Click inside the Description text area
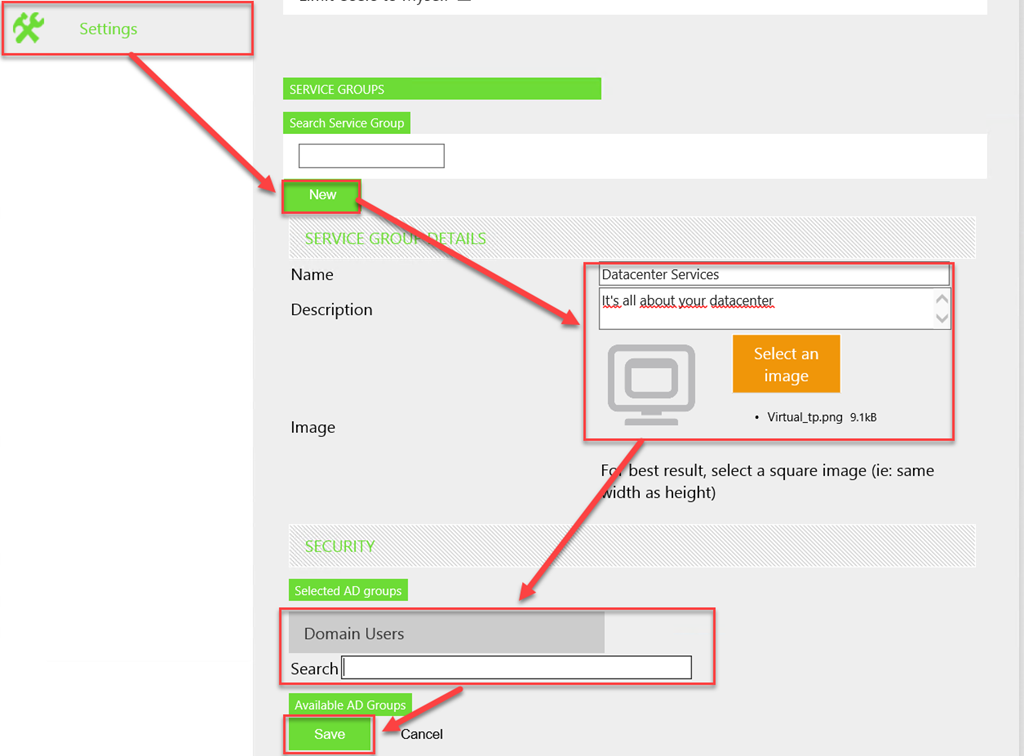 click(x=765, y=308)
